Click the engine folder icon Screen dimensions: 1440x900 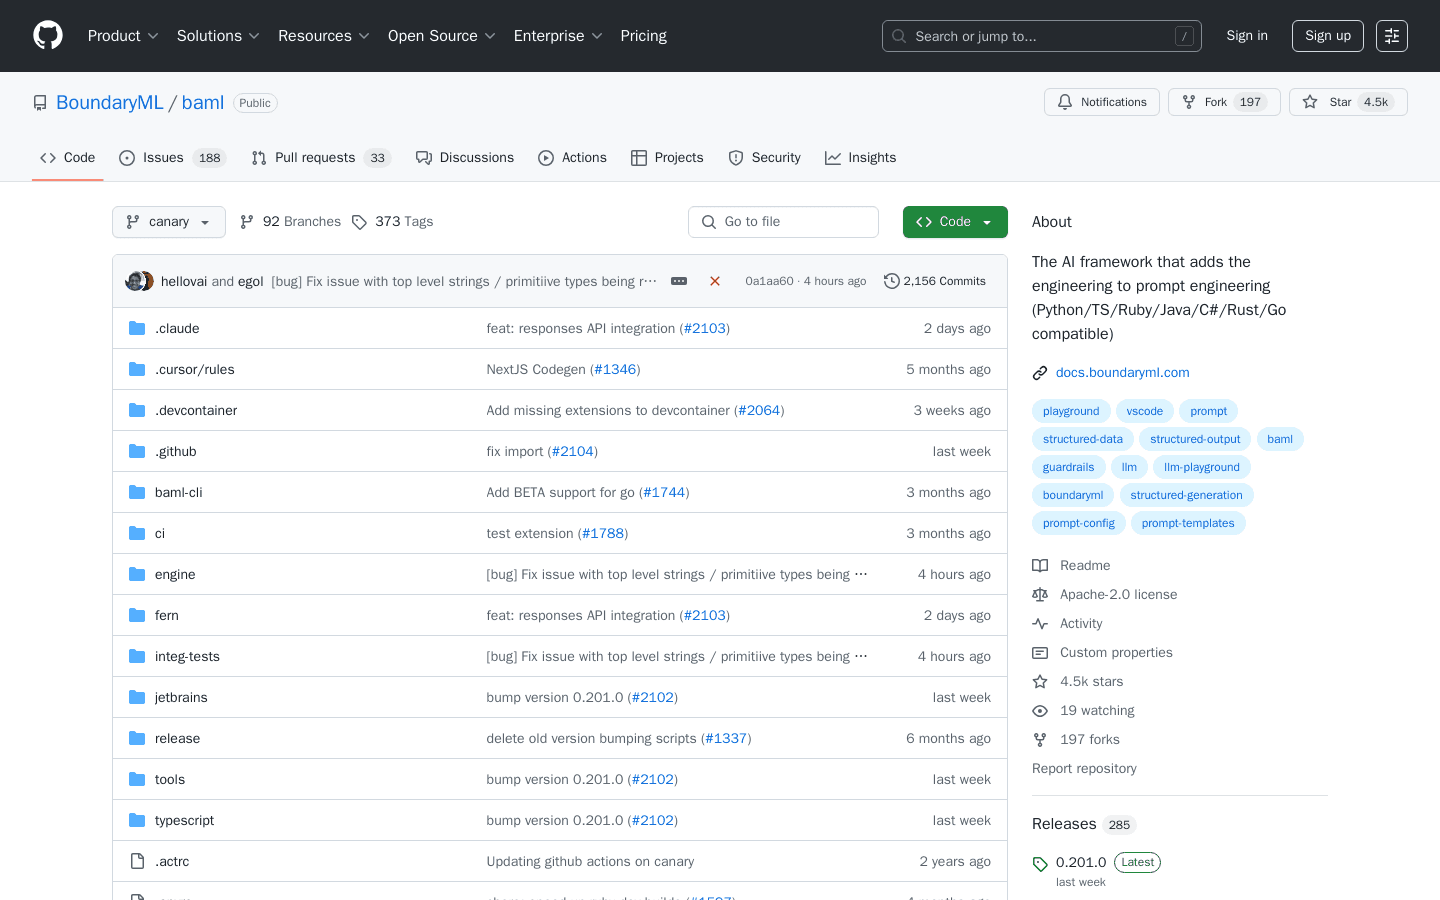tap(137, 574)
